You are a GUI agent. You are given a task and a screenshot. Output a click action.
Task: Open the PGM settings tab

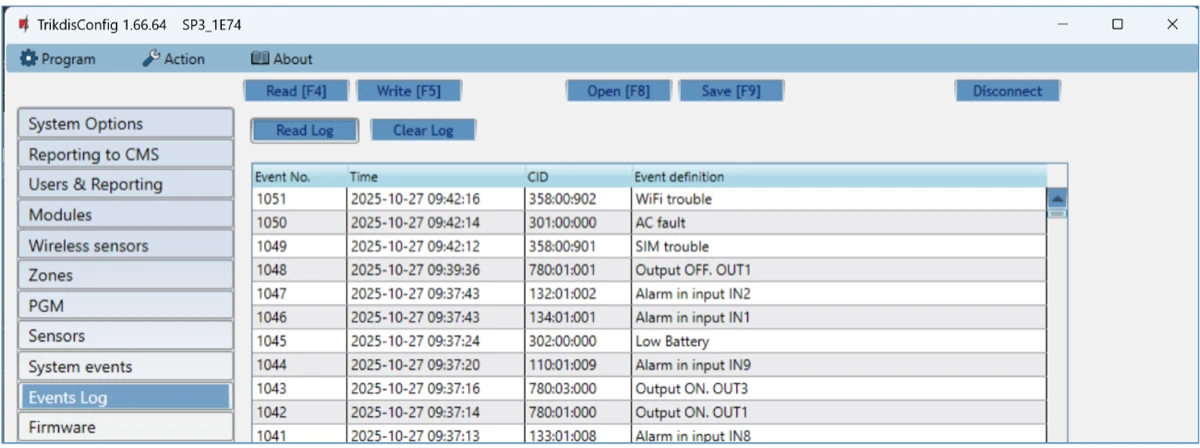[125, 306]
